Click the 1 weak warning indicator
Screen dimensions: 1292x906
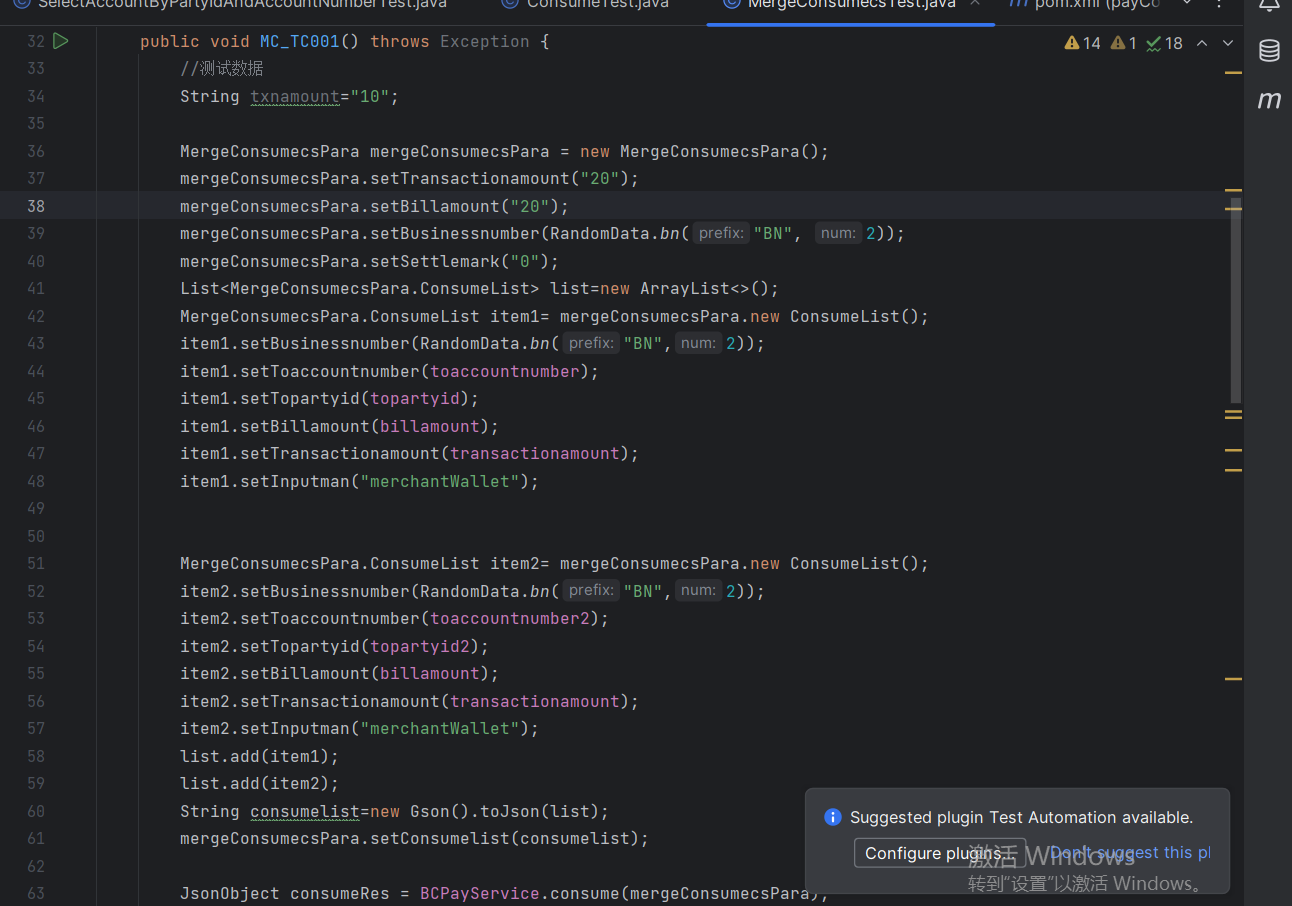click(1124, 43)
